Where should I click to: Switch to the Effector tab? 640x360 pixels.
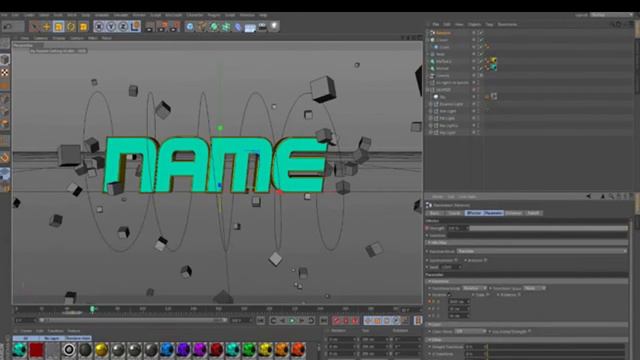473,213
